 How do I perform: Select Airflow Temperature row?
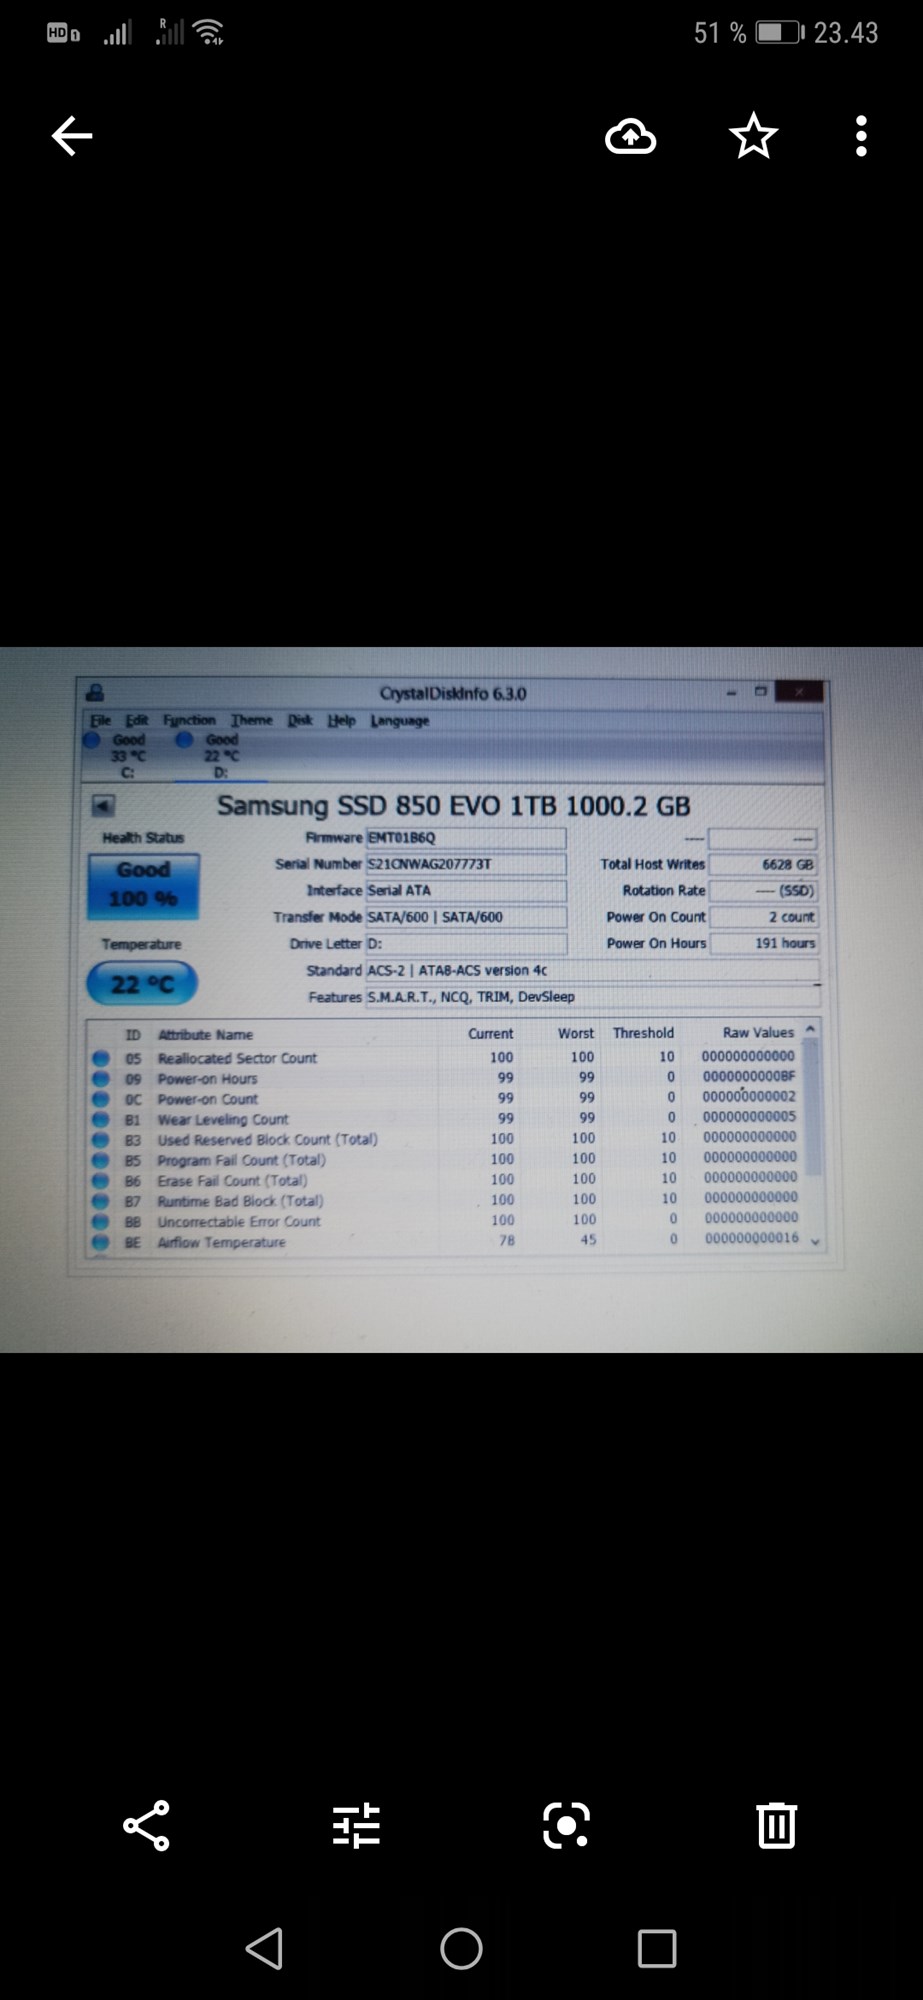coord(445,1241)
